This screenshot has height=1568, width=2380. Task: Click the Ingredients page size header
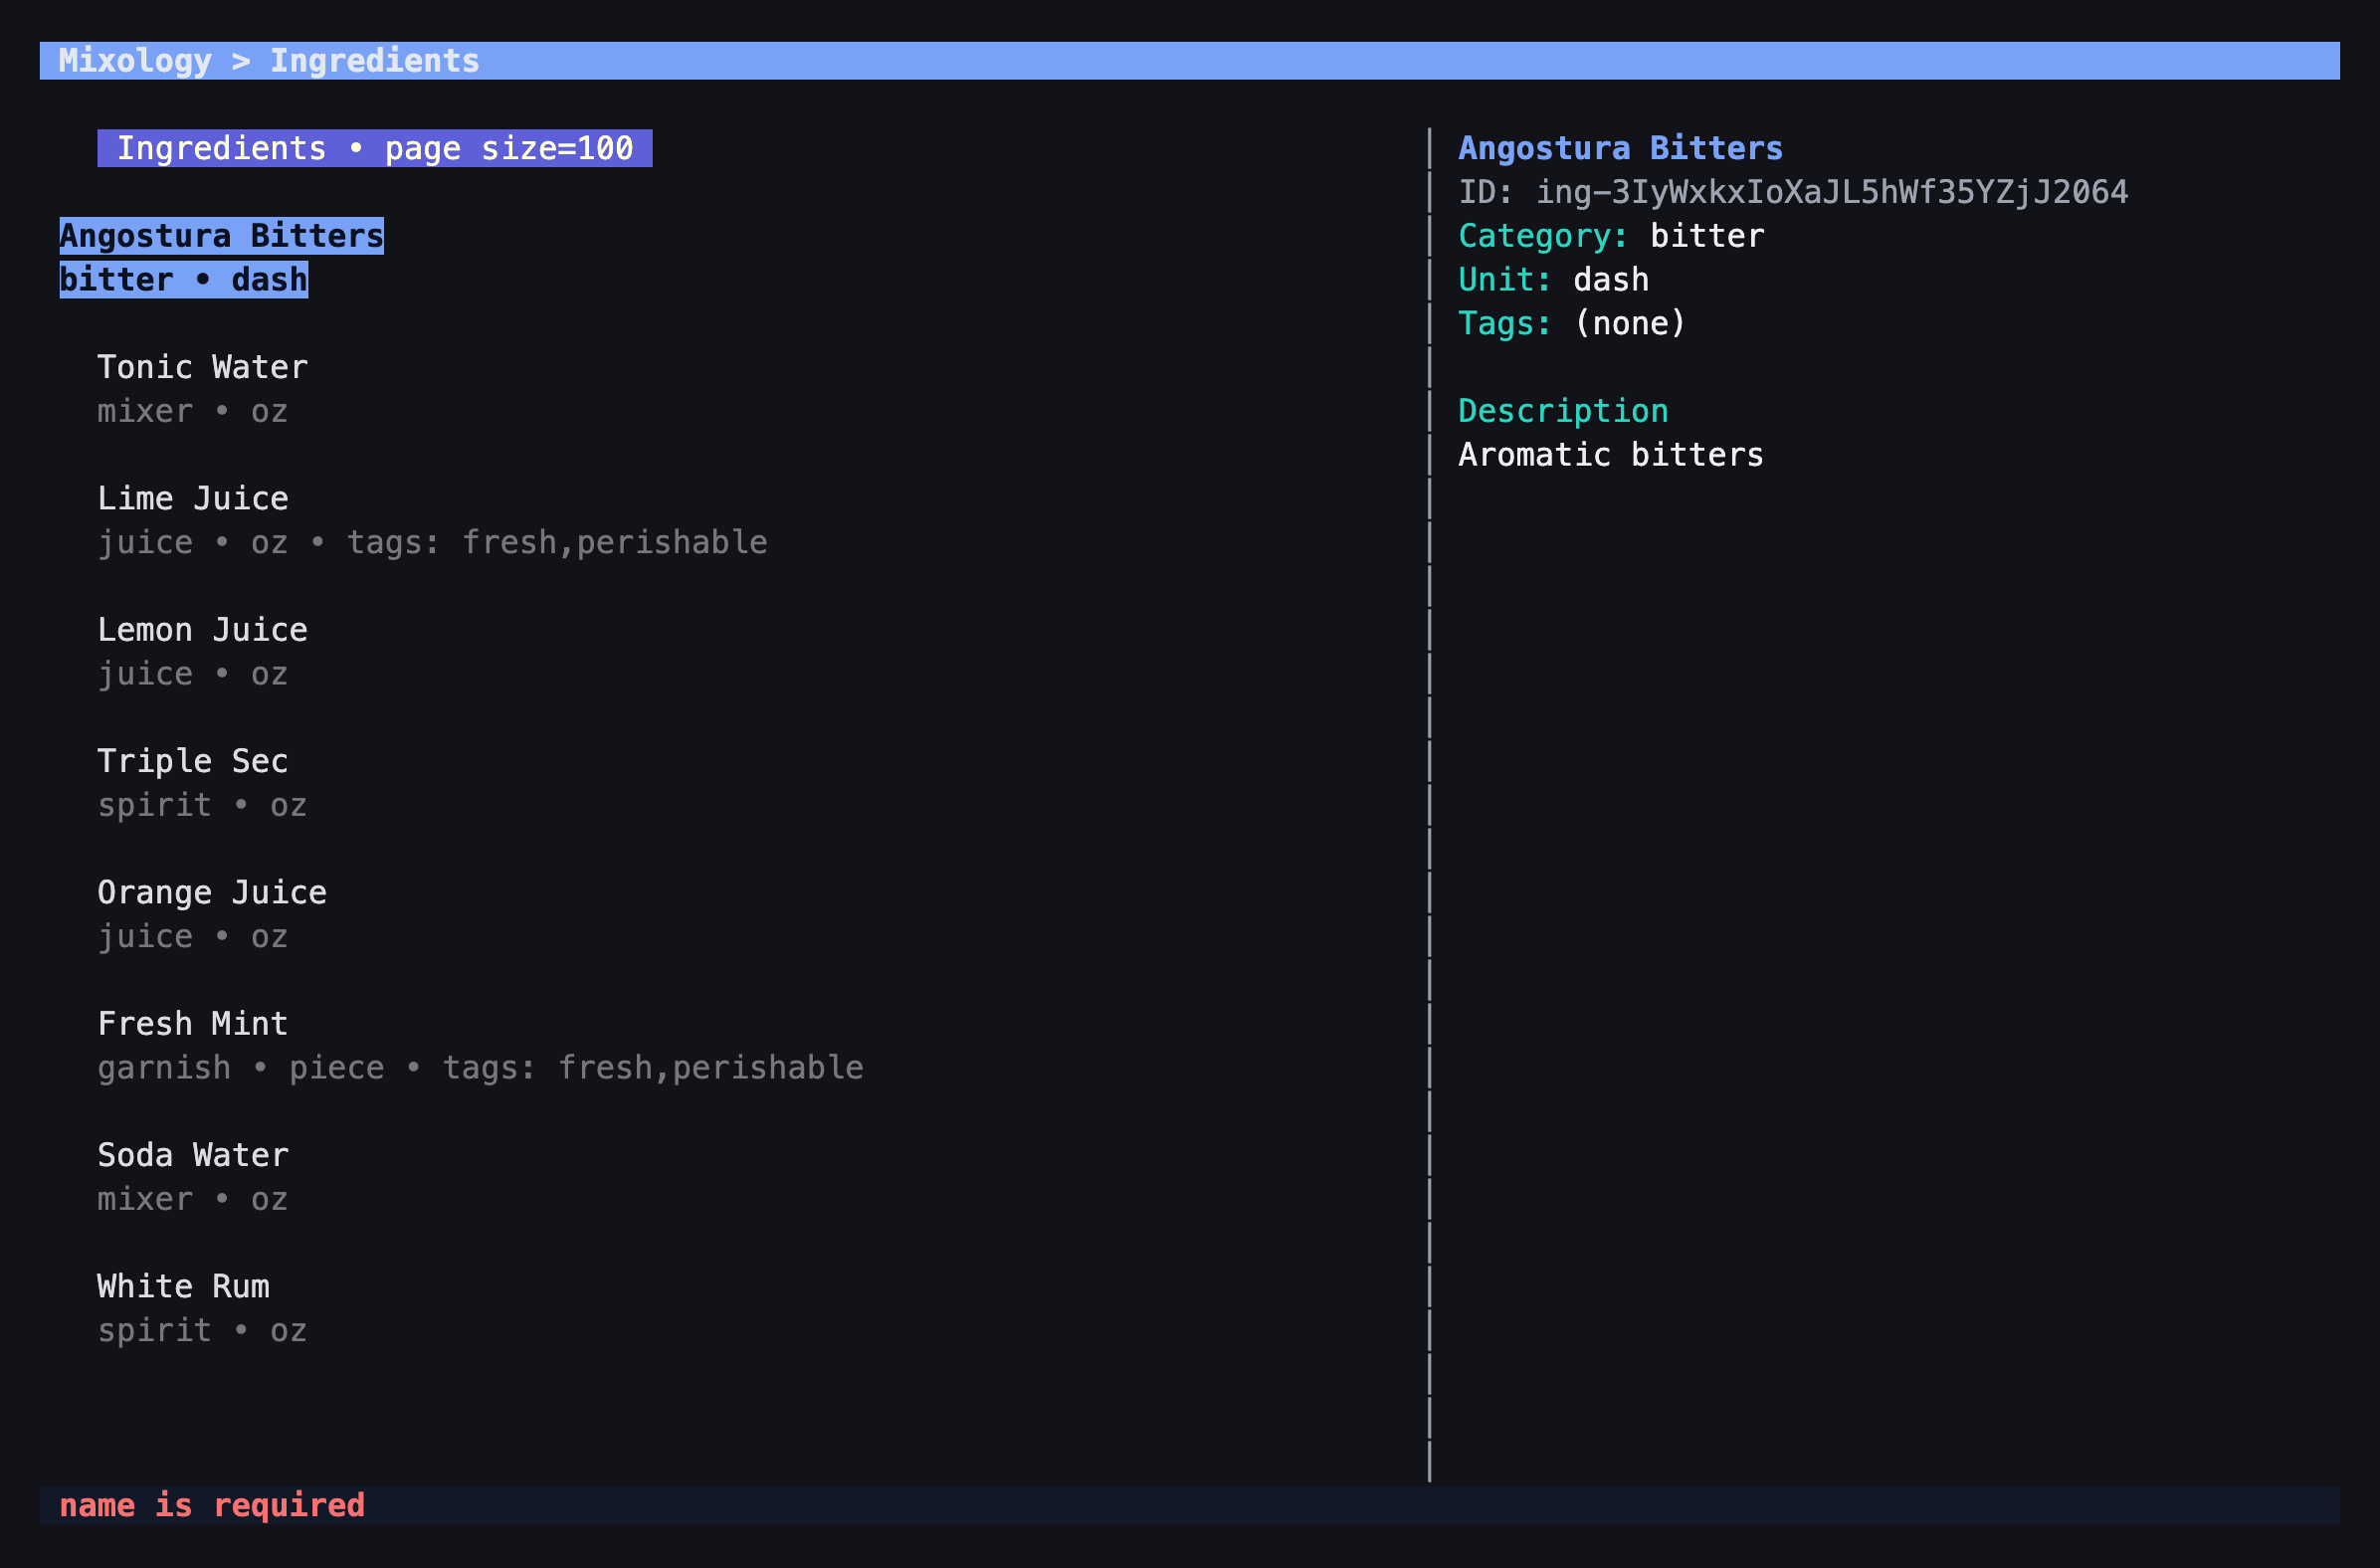(375, 148)
